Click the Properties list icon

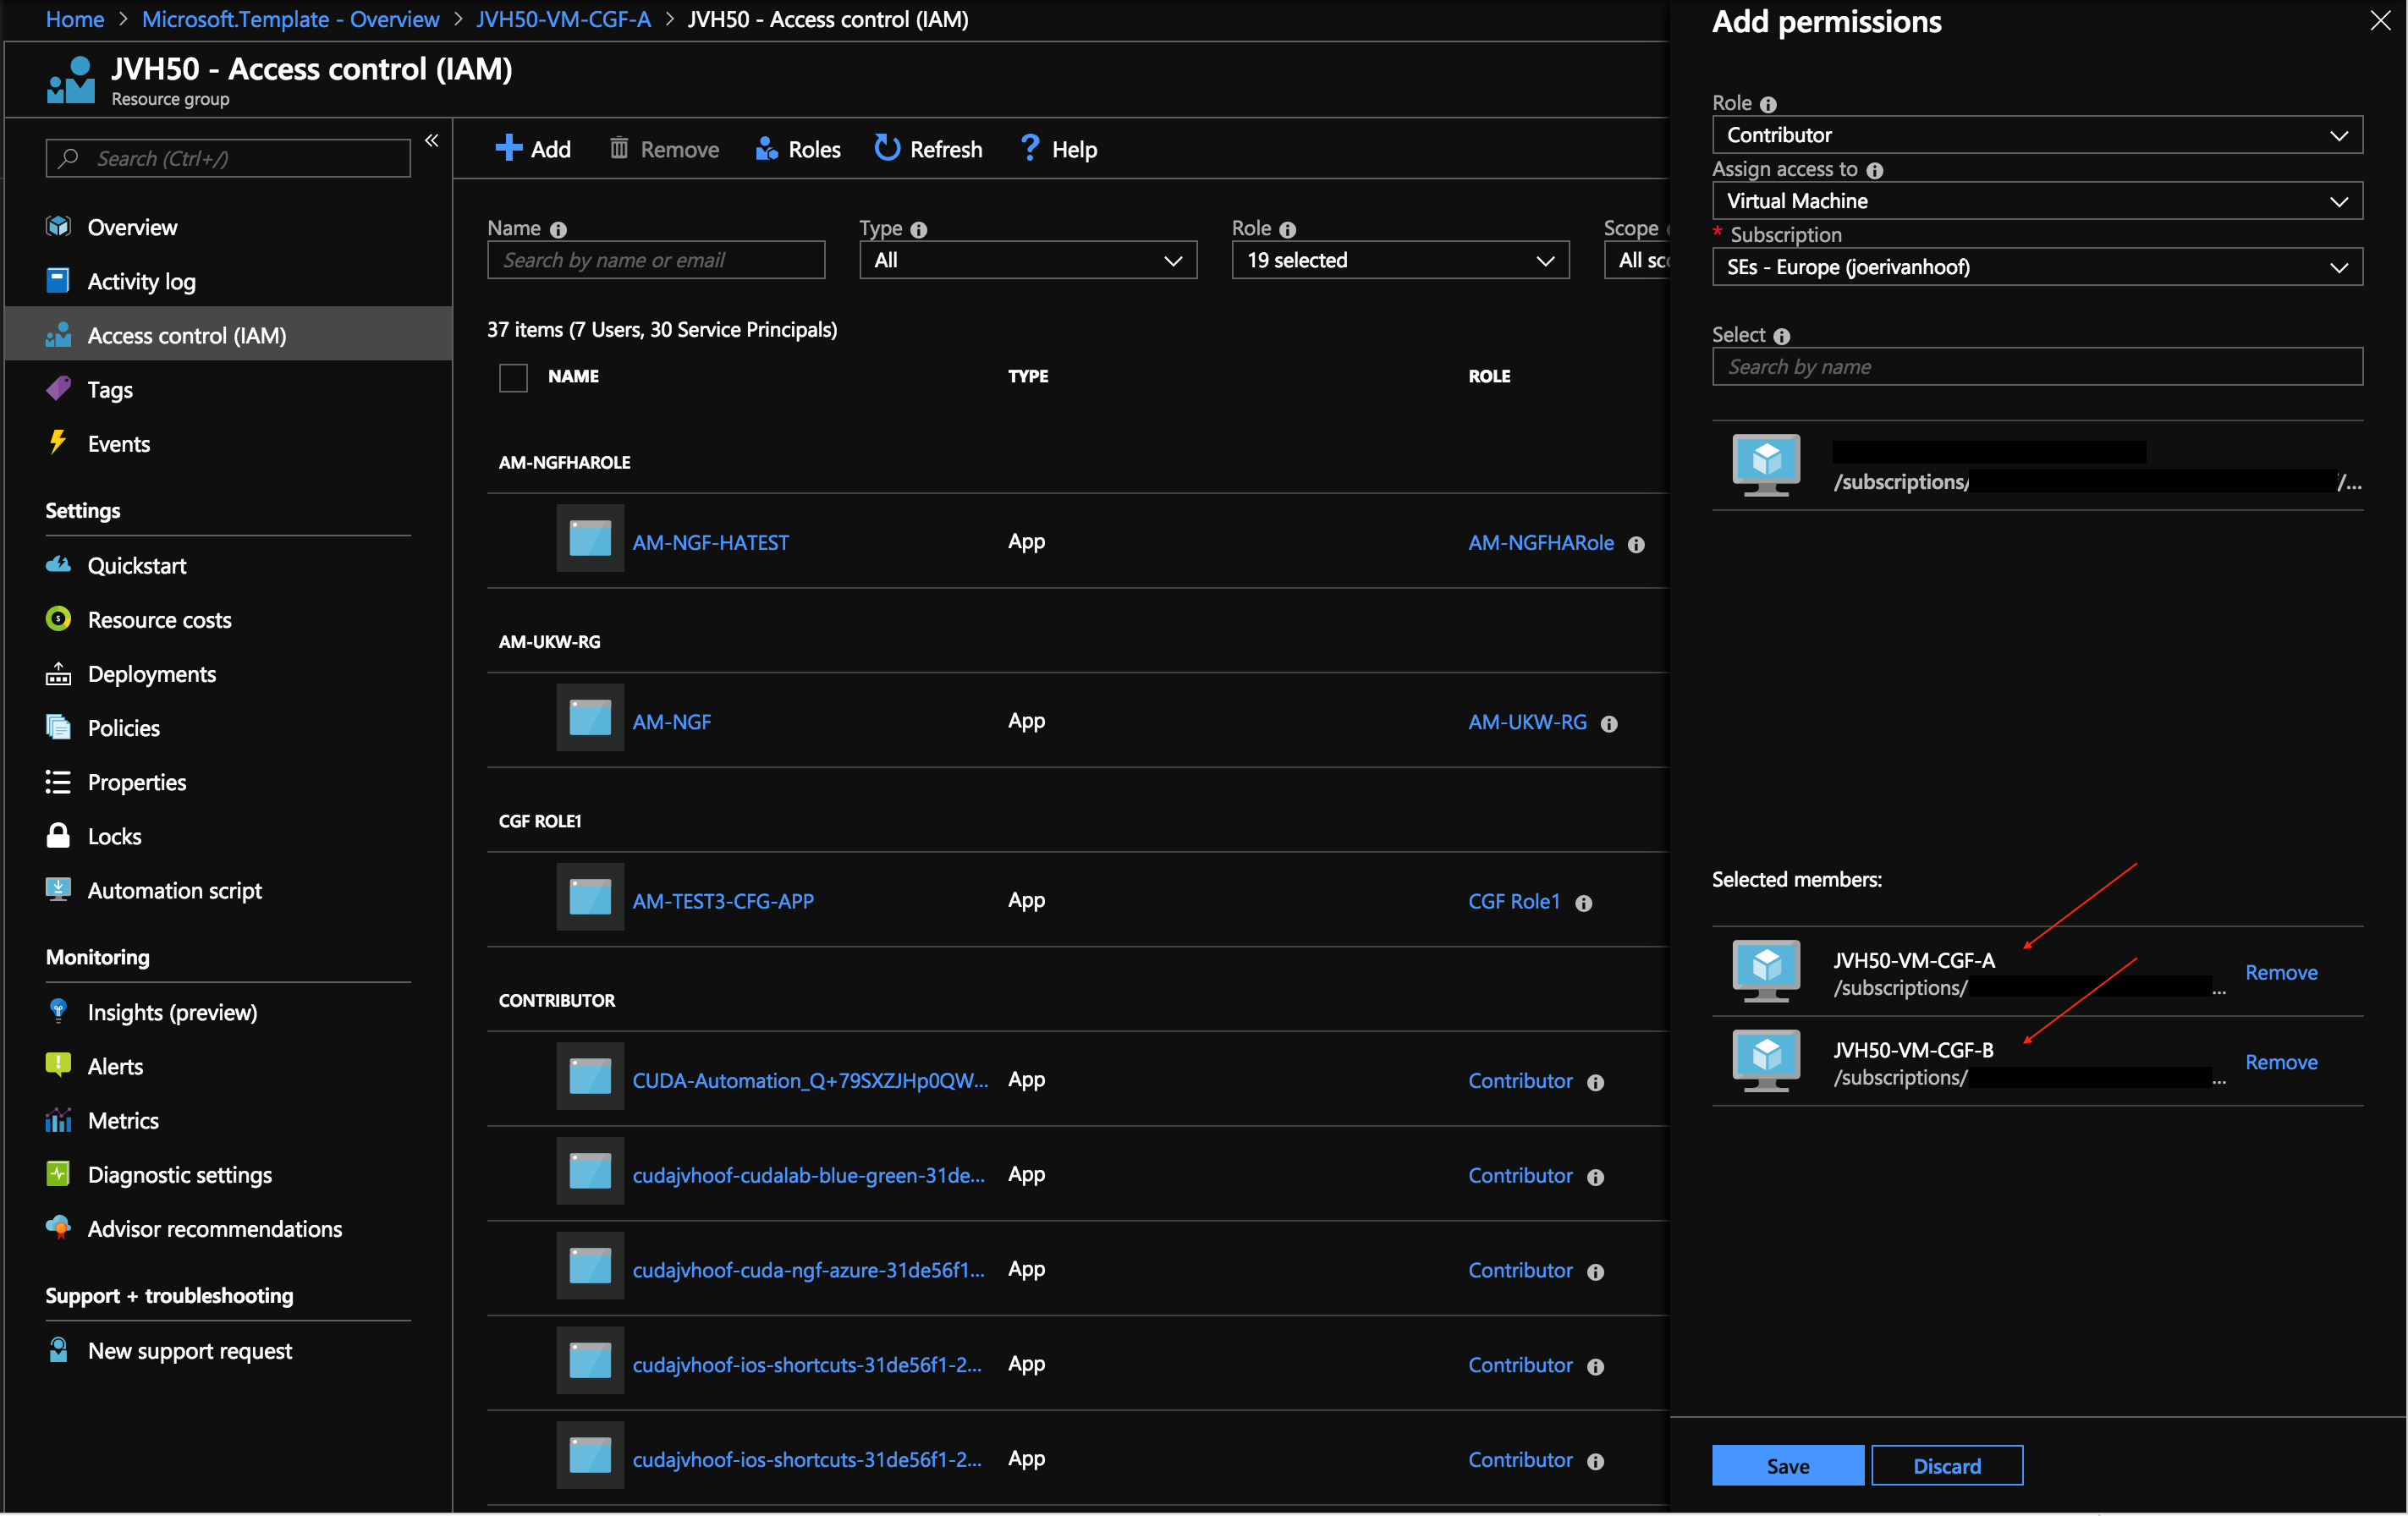[x=58, y=781]
